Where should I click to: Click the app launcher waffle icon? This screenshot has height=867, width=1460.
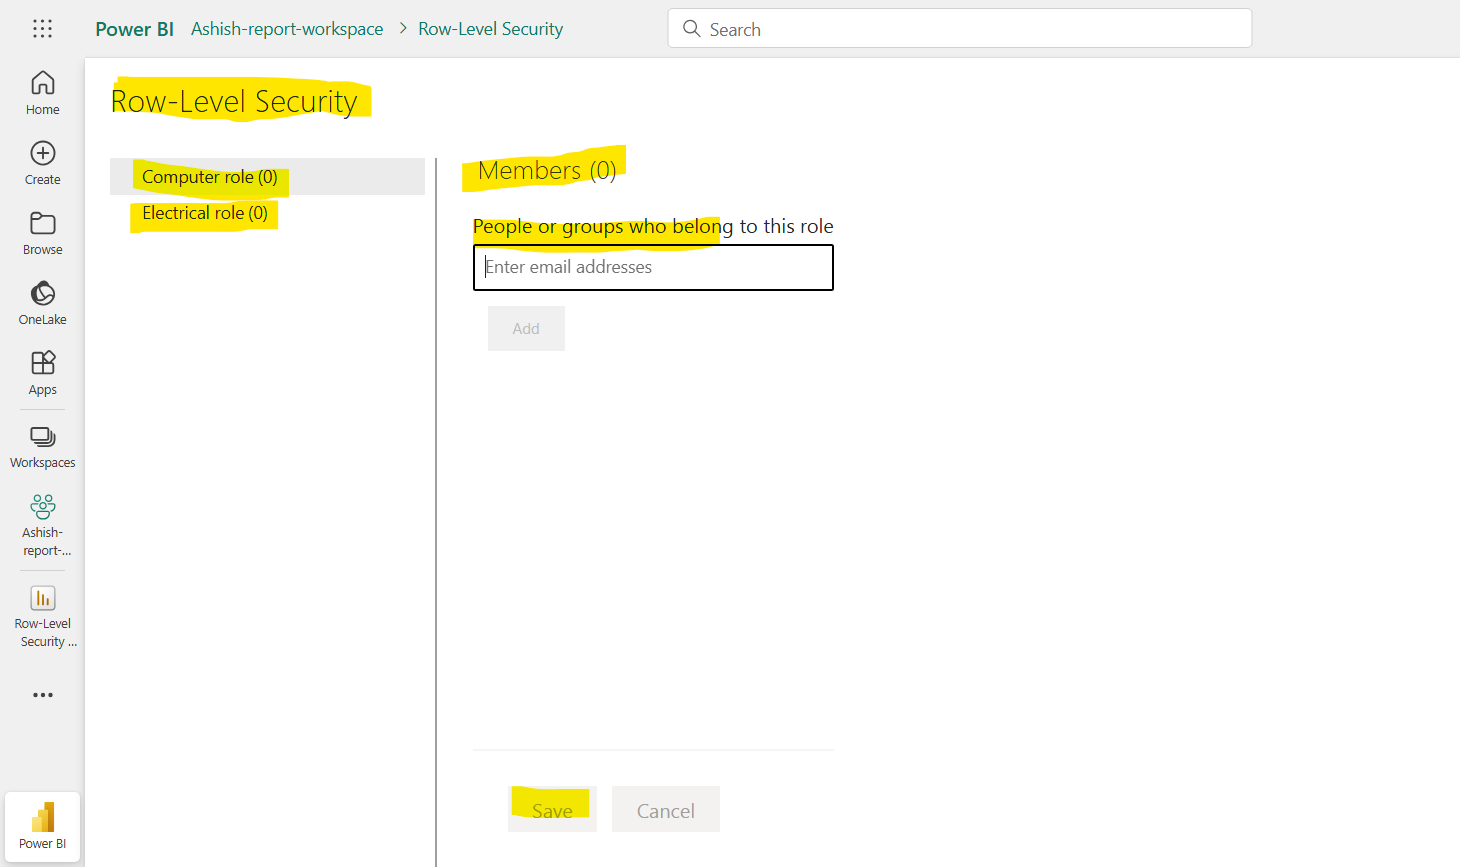[42, 28]
